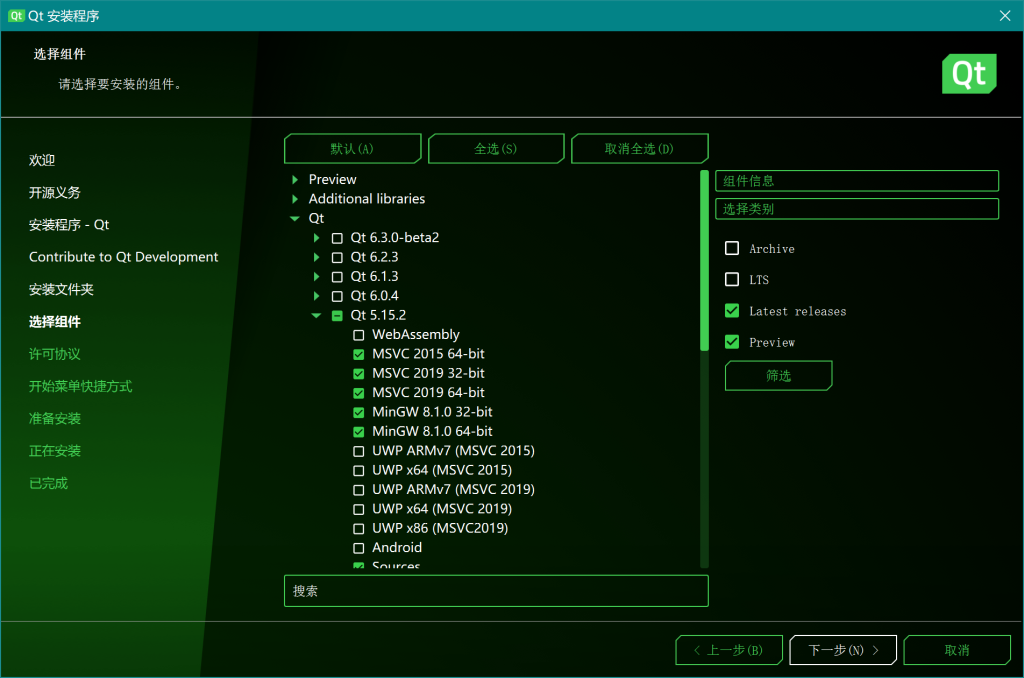Tick the Qt 6.3.0-beta2 checkbox
Screen dimensions: 1024x678
[337, 238]
